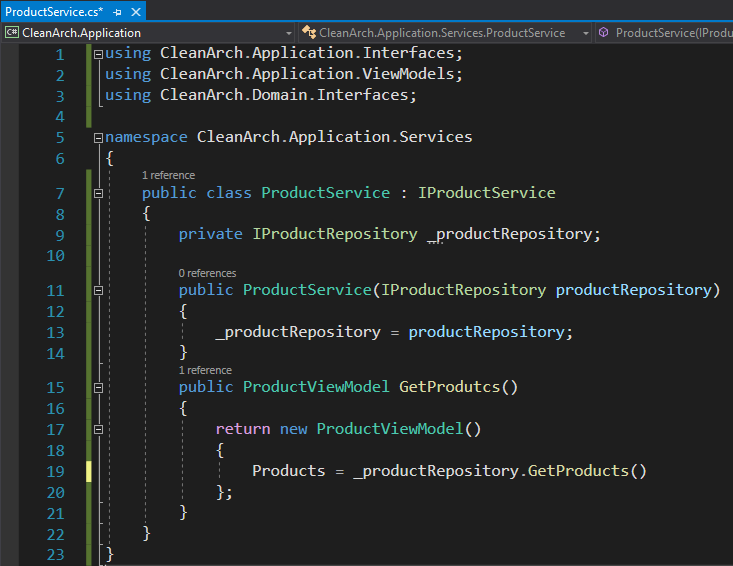Click the GetProdutcs method name

click(x=449, y=387)
